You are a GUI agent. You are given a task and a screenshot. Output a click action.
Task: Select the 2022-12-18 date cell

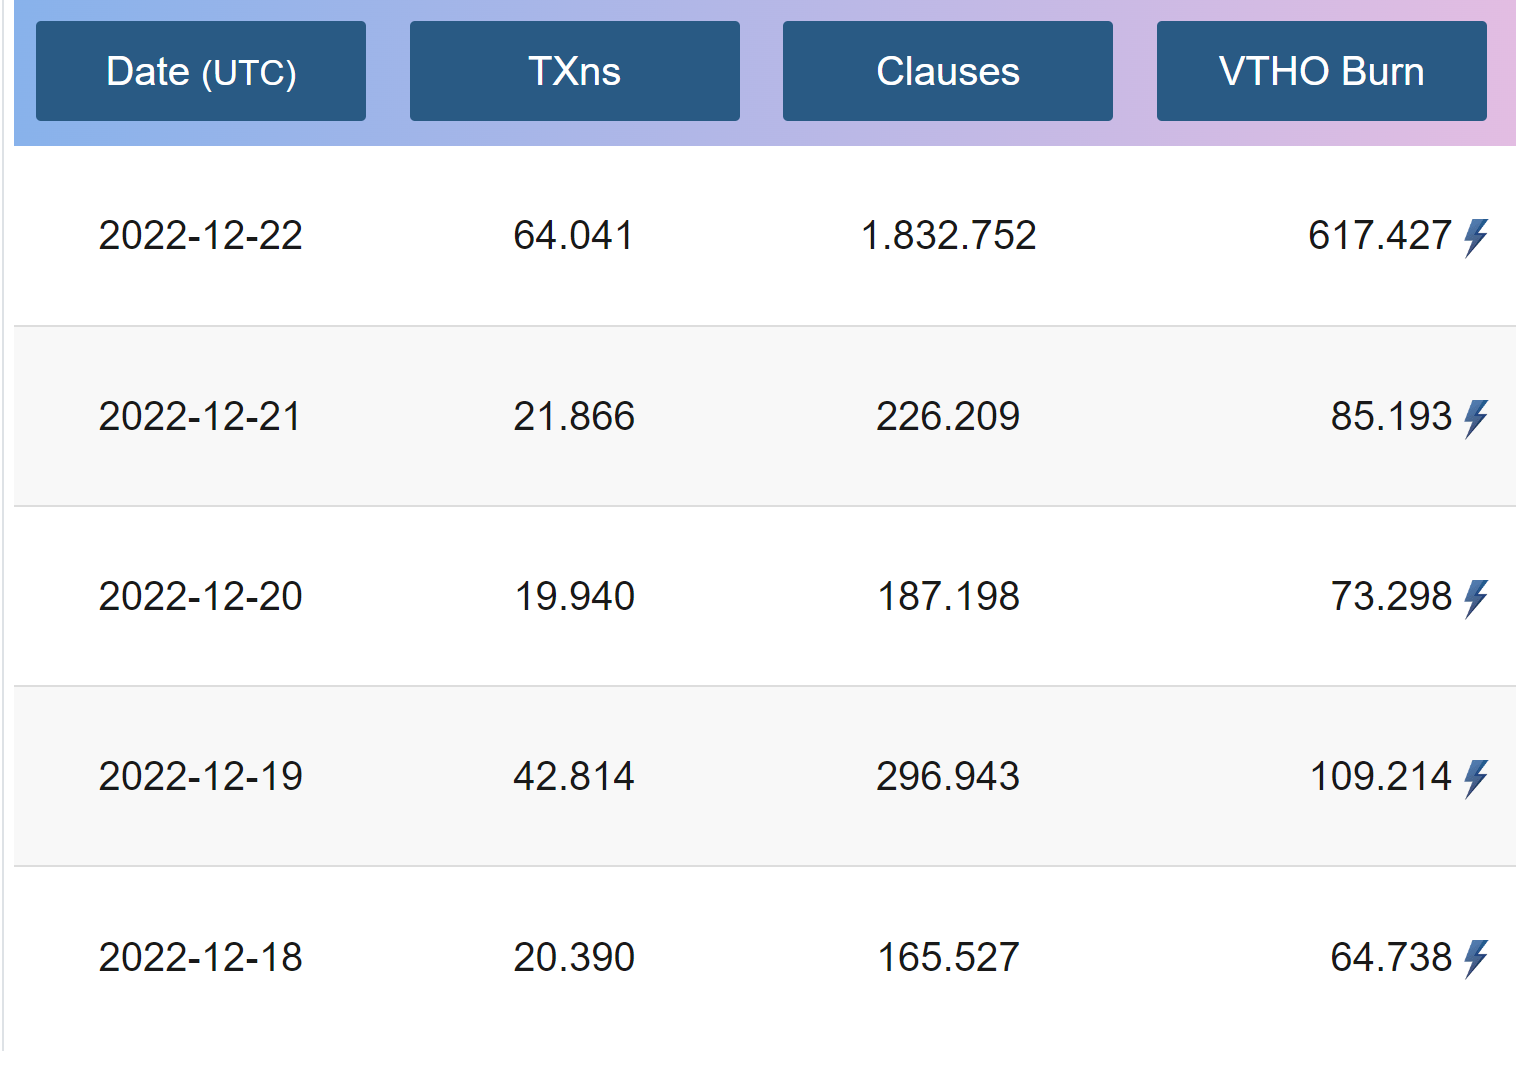pyautogui.click(x=201, y=957)
